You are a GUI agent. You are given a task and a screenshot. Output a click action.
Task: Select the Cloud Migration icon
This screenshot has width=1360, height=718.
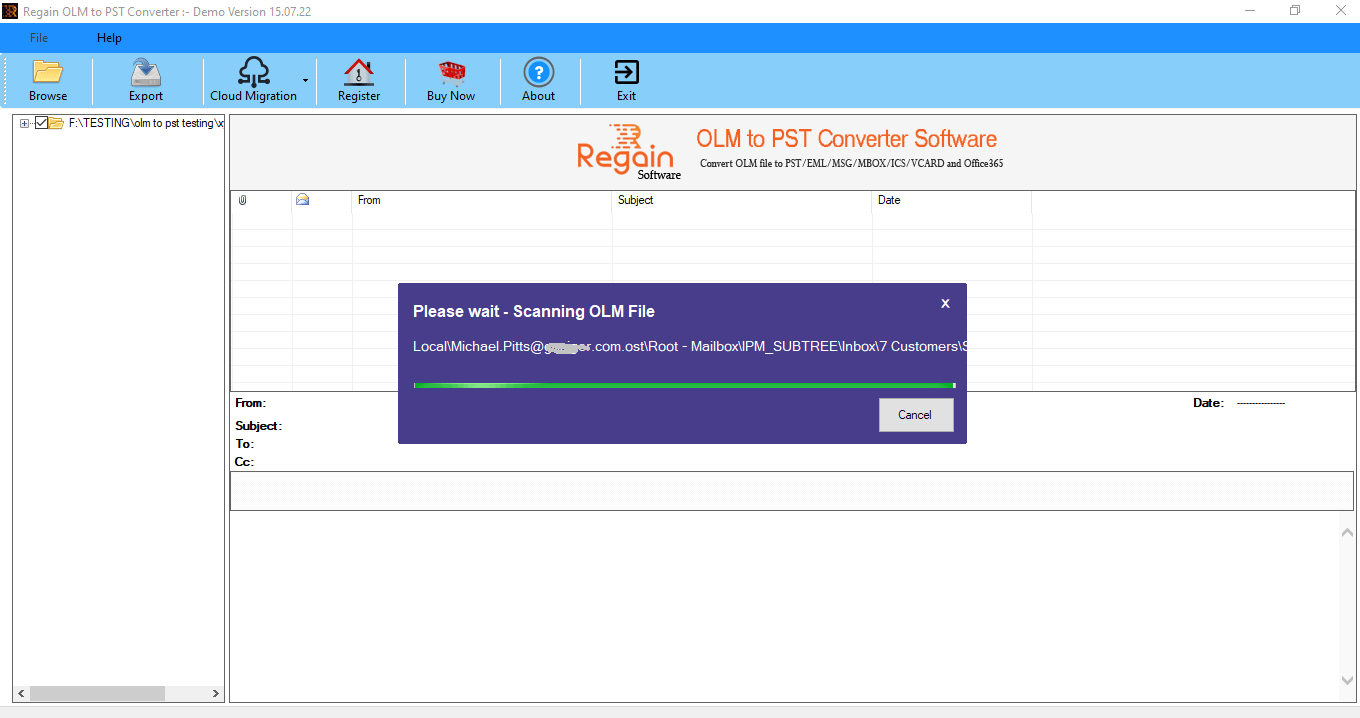pyautogui.click(x=255, y=79)
